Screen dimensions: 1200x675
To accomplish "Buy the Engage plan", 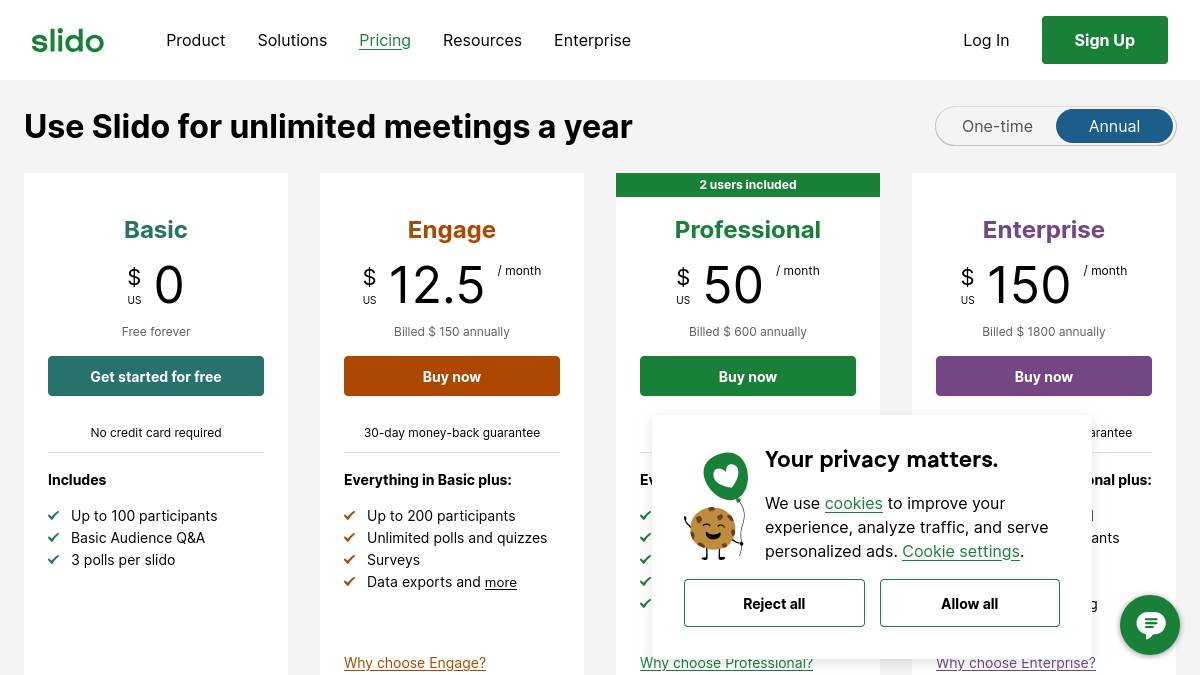I will [452, 376].
